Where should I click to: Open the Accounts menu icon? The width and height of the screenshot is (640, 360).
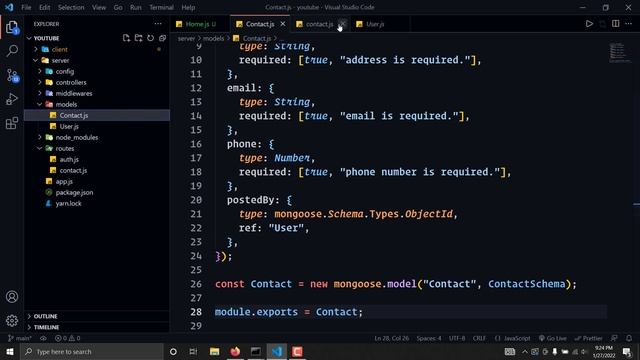coord(12,297)
